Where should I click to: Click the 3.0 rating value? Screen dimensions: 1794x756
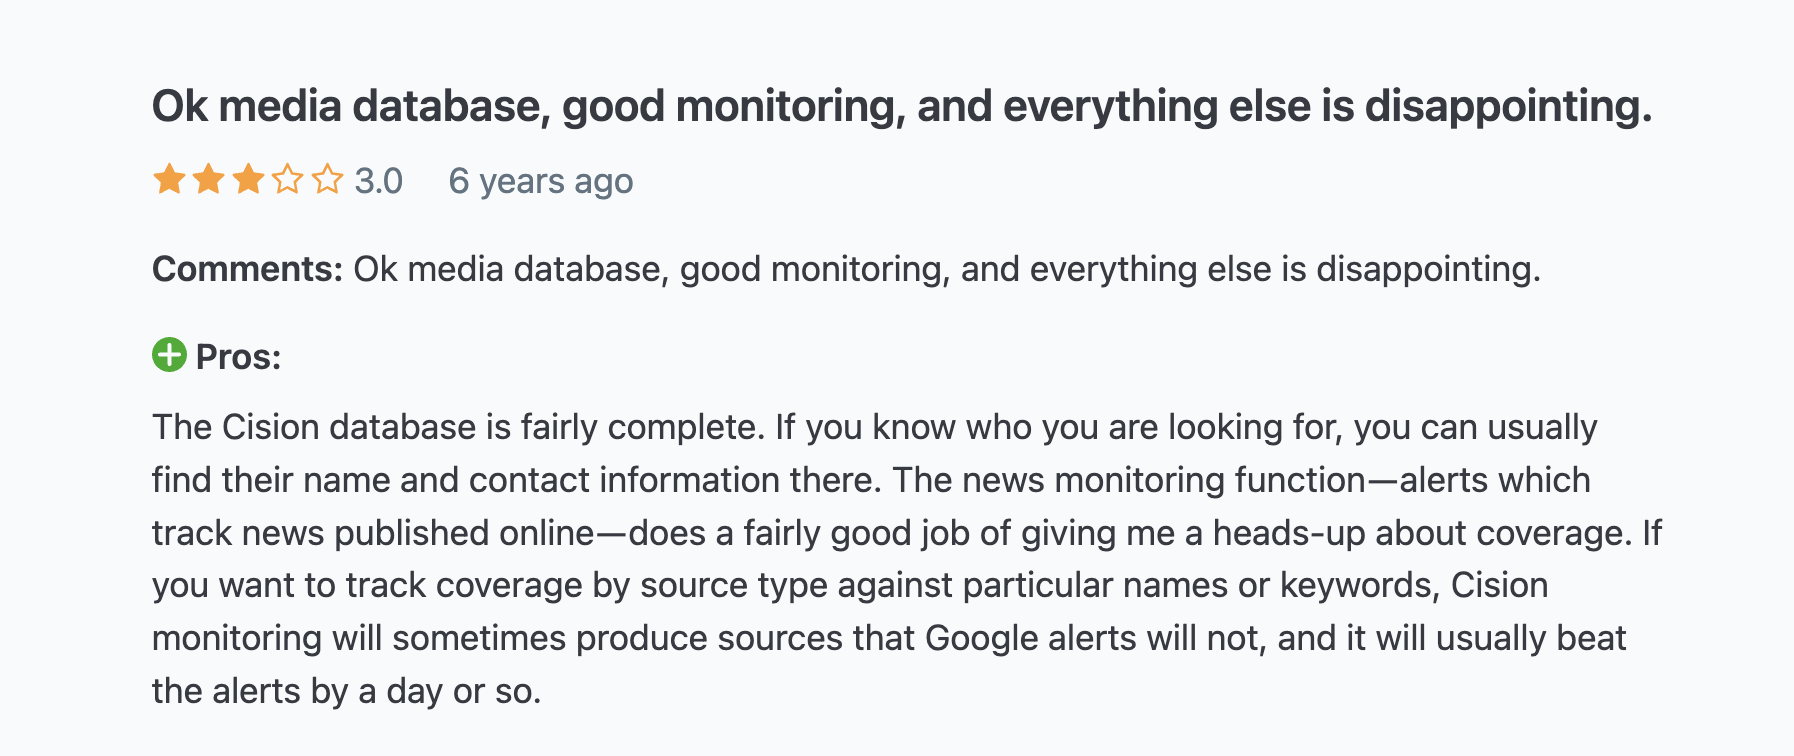(378, 181)
